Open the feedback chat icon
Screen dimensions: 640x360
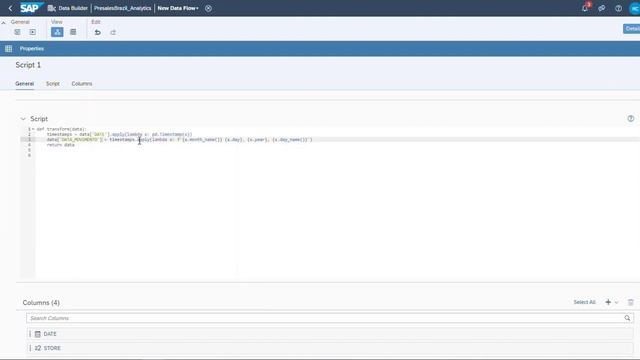pyautogui.click(x=602, y=8)
